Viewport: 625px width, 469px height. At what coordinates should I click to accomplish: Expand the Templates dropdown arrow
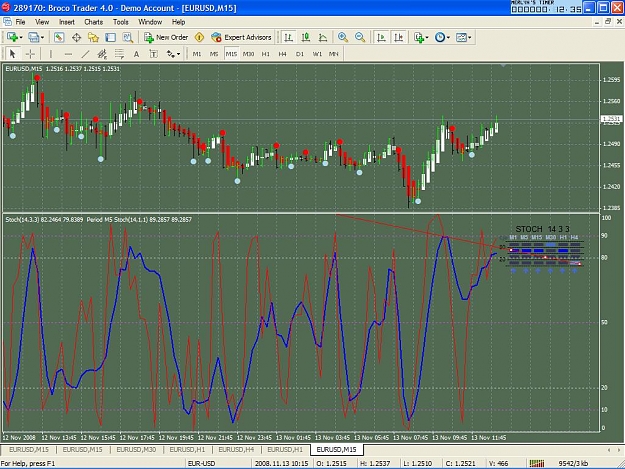[x=470, y=37]
